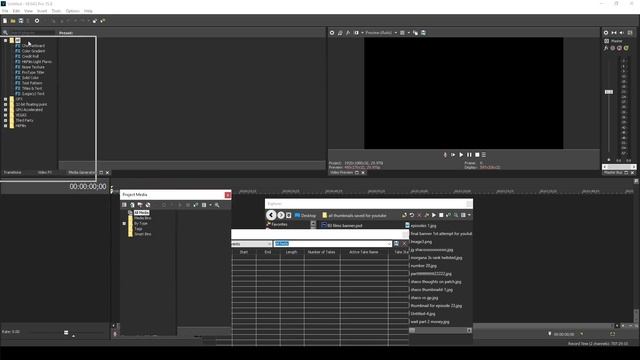Click Preview on External Monitor icon
The image size is (640, 360).
pyautogui.click(x=340, y=33)
